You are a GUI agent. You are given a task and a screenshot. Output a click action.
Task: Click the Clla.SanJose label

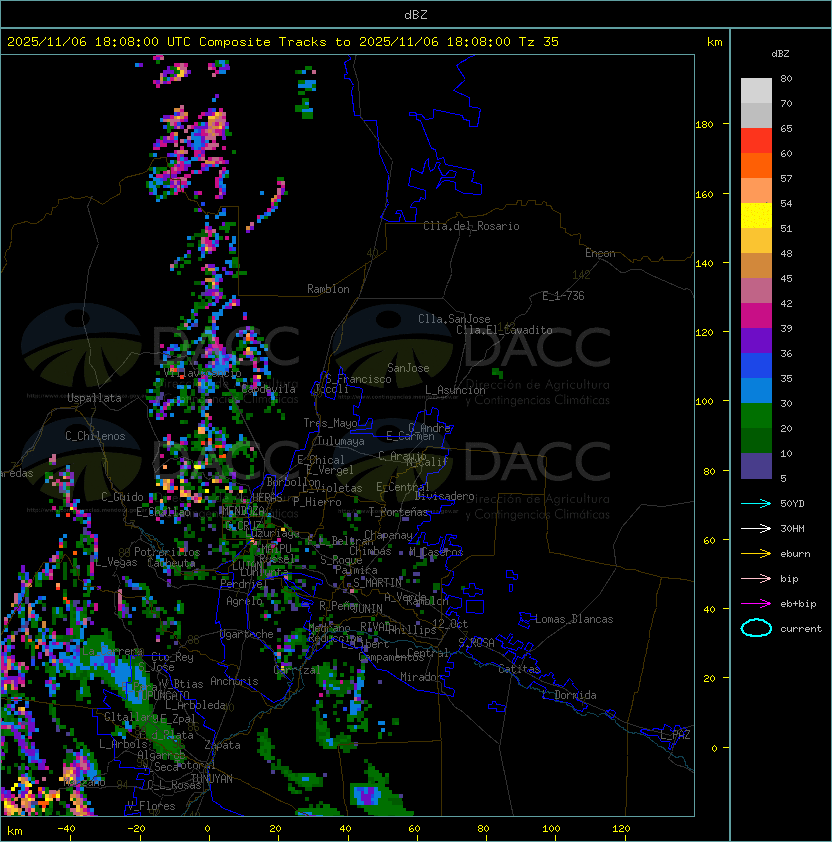pyautogui.click(x=454, y=319)
